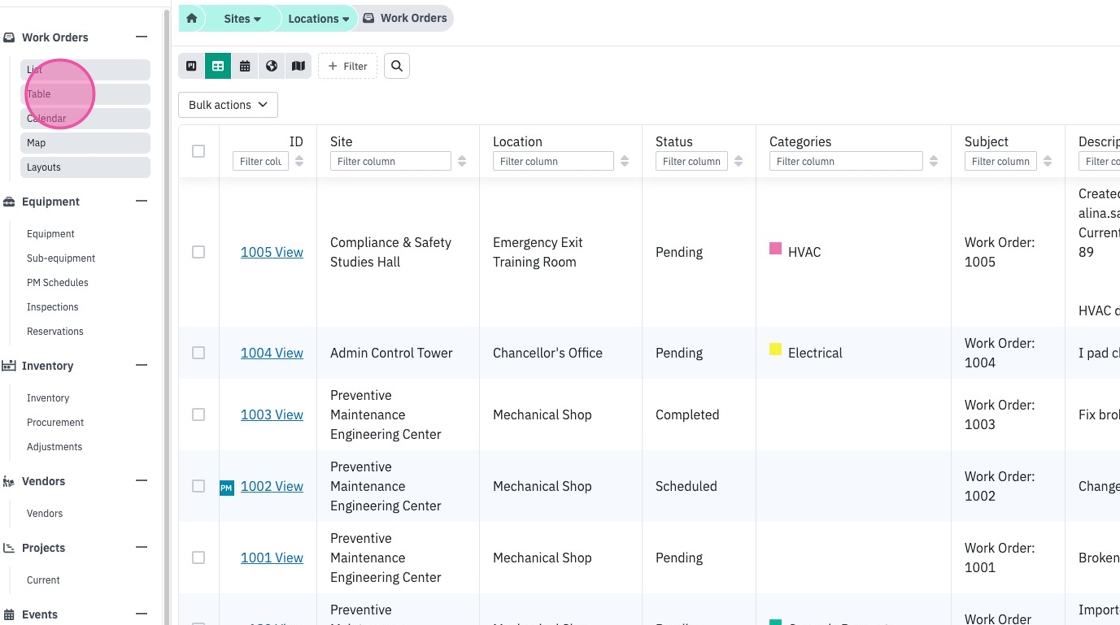Click the Inventory section icon
Screen dimensions: 1120x625
point(9,366)
